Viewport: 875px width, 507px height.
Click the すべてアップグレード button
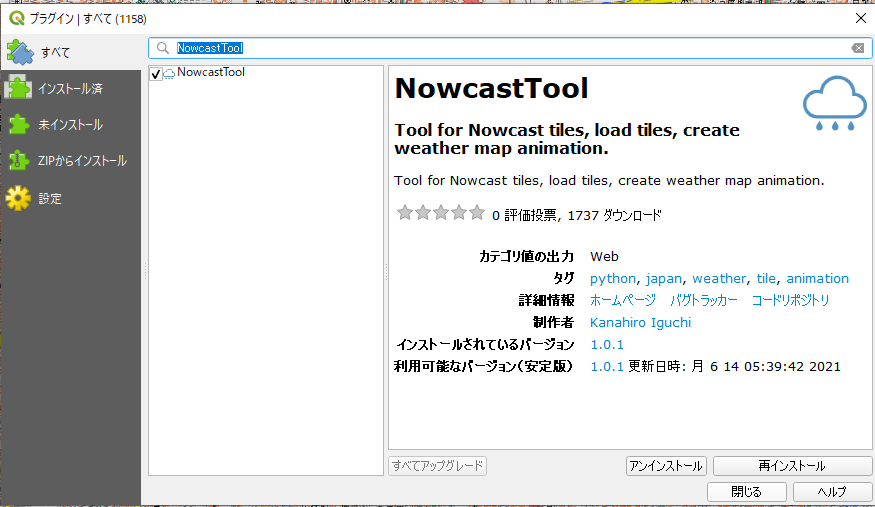coord(438,466)
